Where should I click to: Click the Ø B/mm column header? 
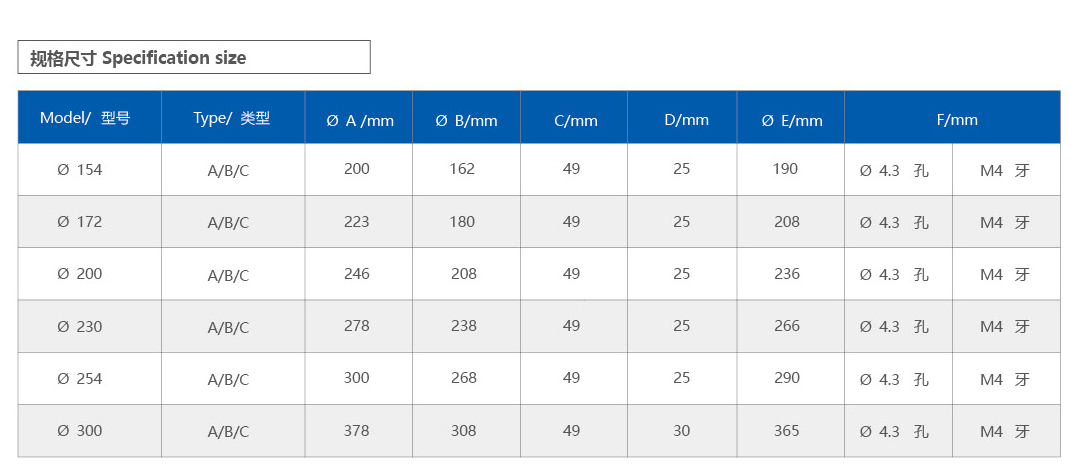coord(466,120)
